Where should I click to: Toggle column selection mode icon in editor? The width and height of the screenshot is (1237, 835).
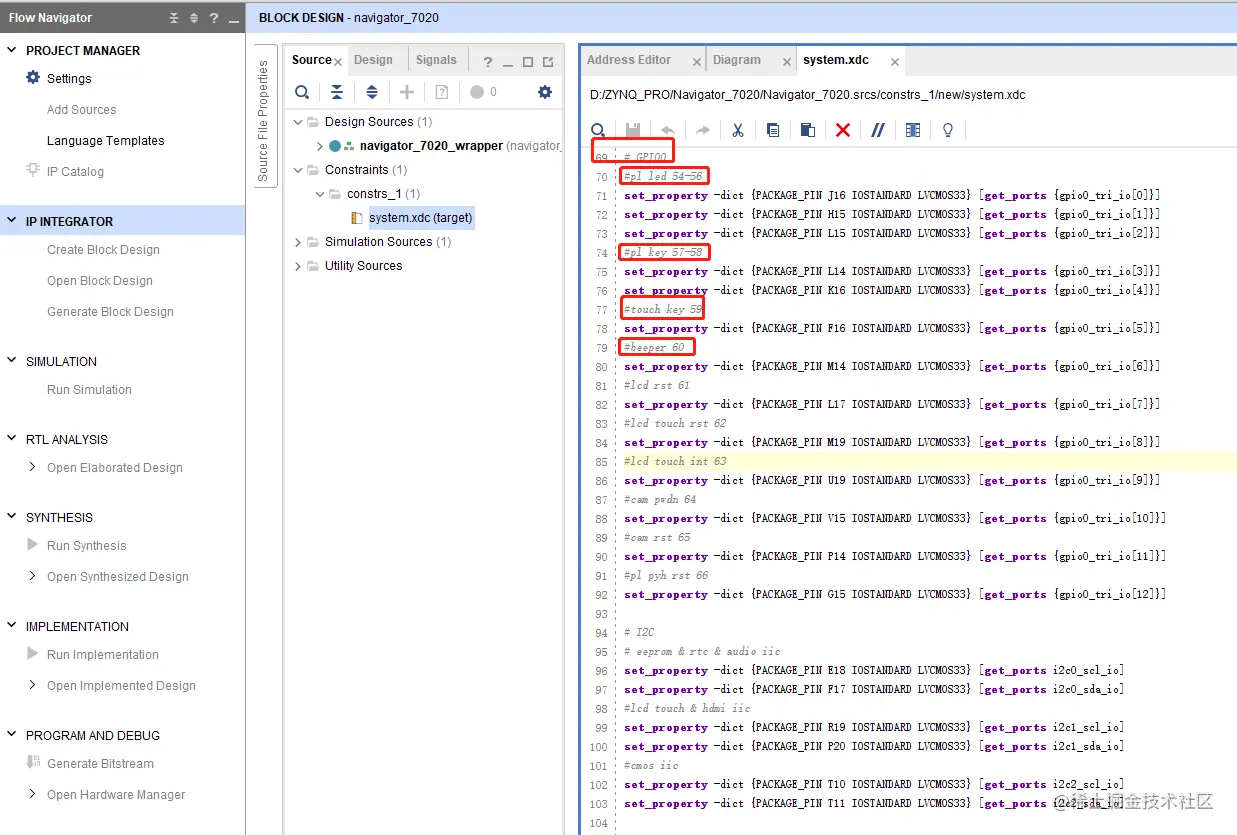click(x=912, y=130)
